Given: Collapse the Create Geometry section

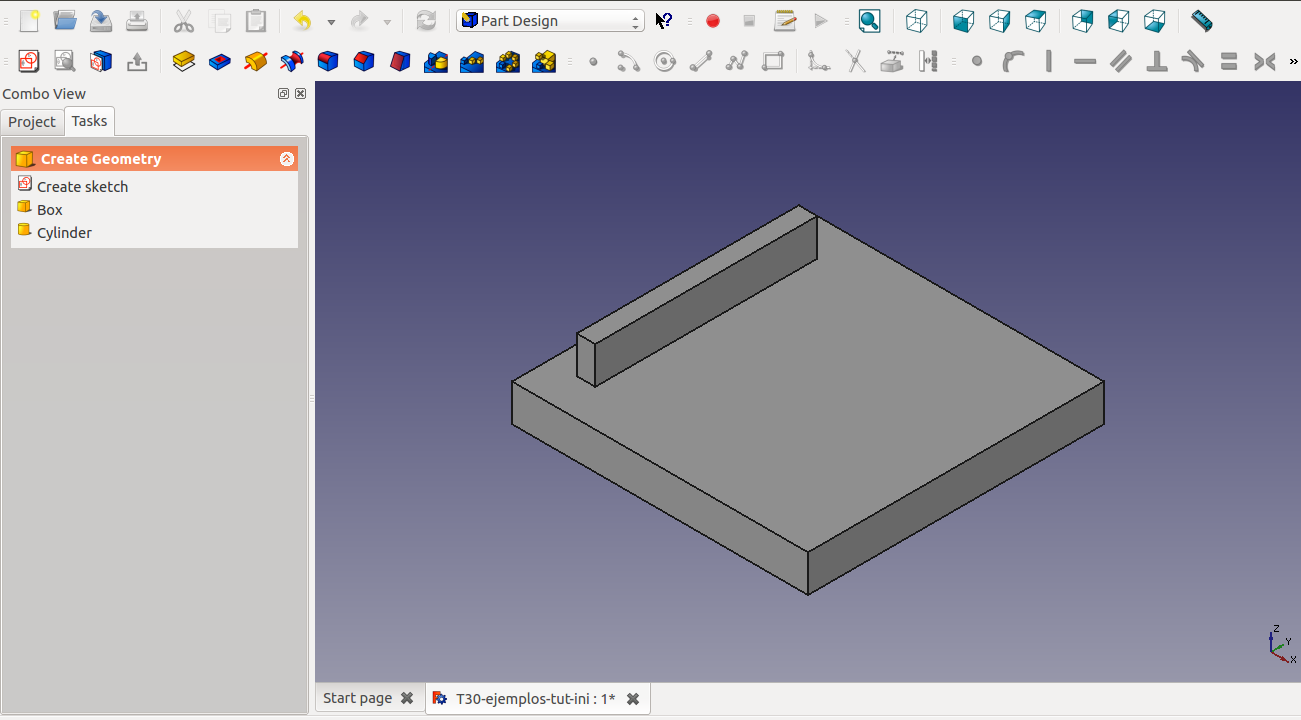Looking at the screenshot, I should coord(287,159).
